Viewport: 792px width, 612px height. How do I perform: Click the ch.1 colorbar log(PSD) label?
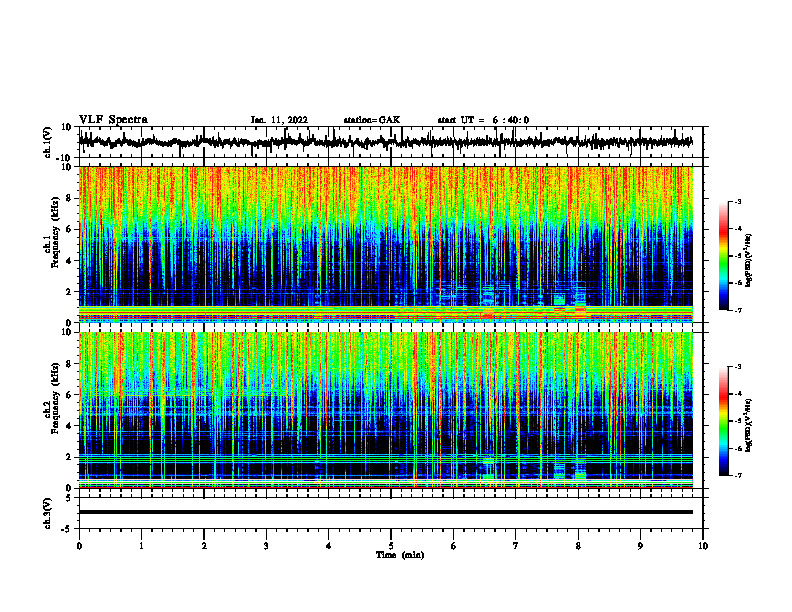[749, 260]
